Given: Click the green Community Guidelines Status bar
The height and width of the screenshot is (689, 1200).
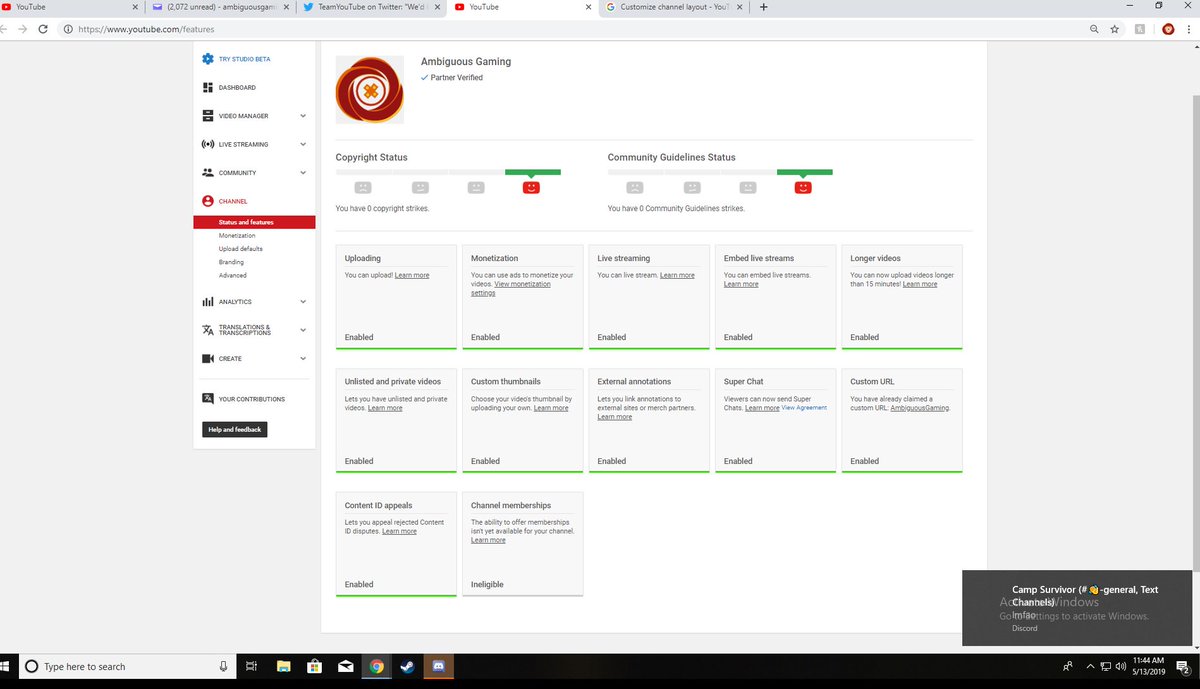Looking at the screenshot, I should pos(805,172).
